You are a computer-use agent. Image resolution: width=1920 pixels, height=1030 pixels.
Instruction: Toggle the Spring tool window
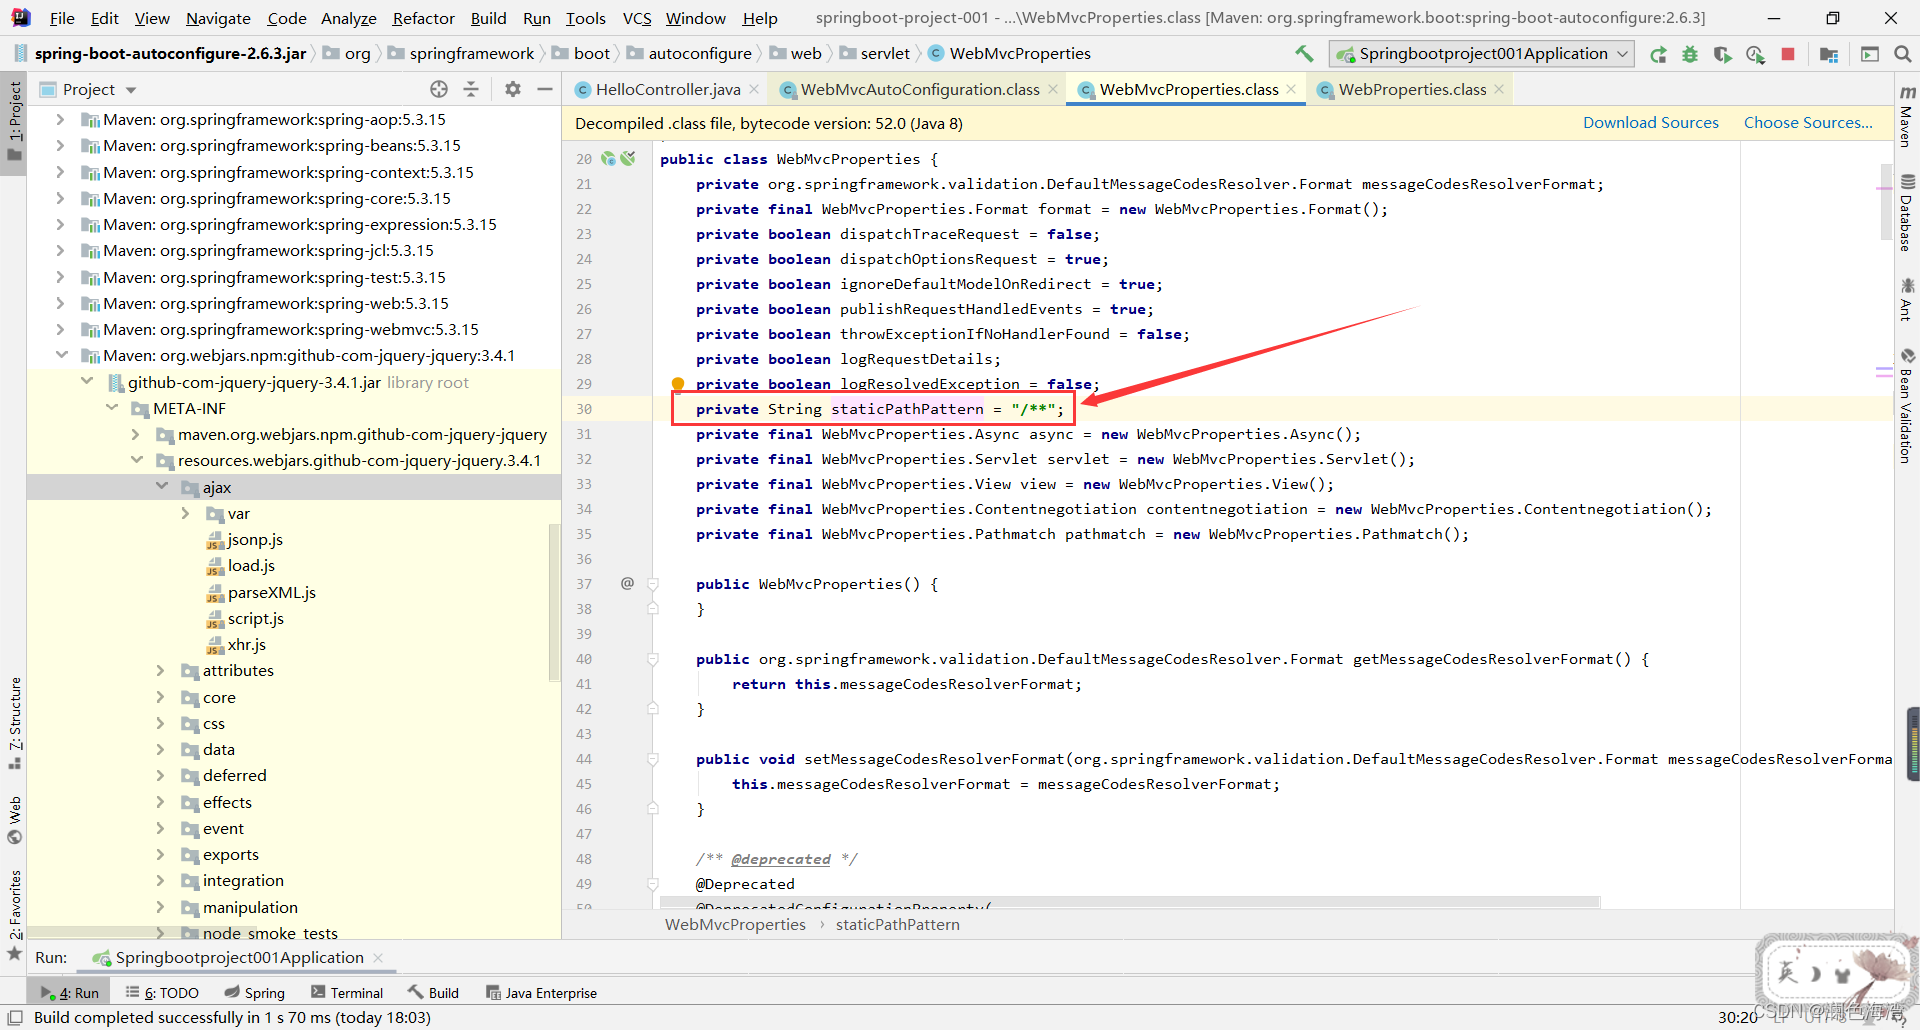pos(255,993)
